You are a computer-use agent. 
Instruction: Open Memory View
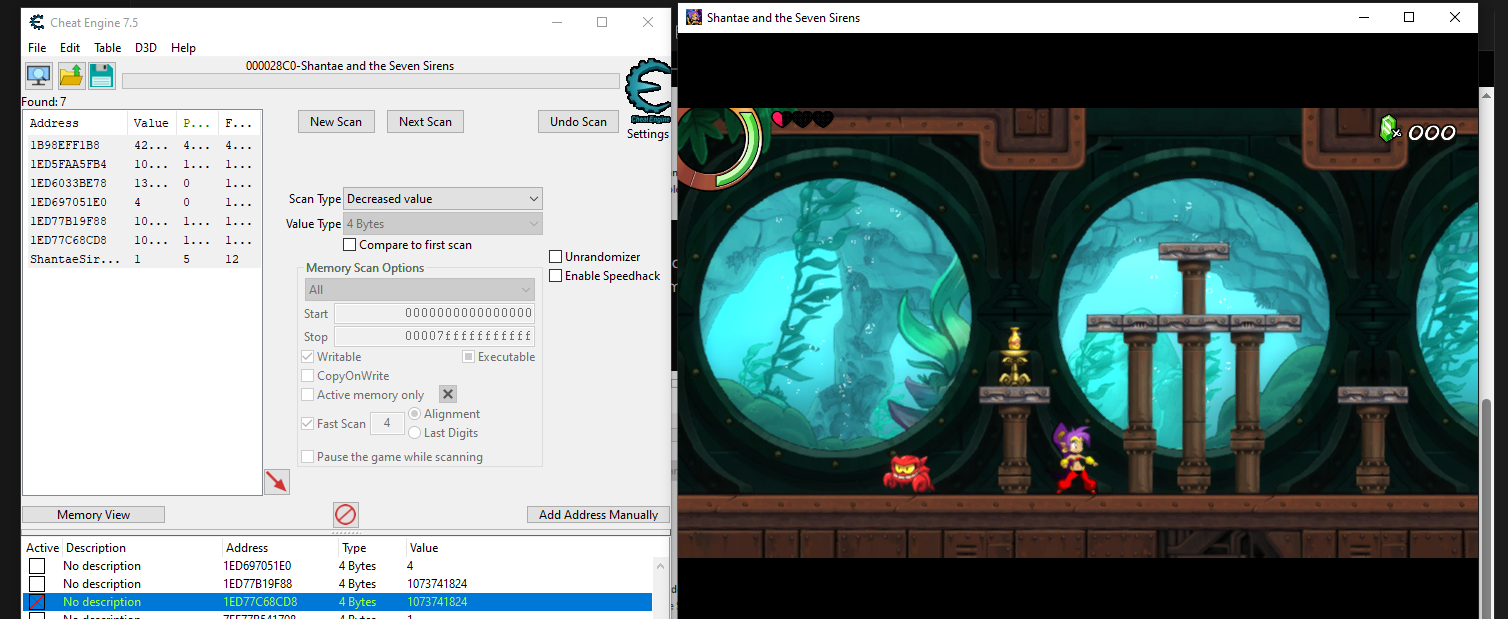(x=93, y=515)
